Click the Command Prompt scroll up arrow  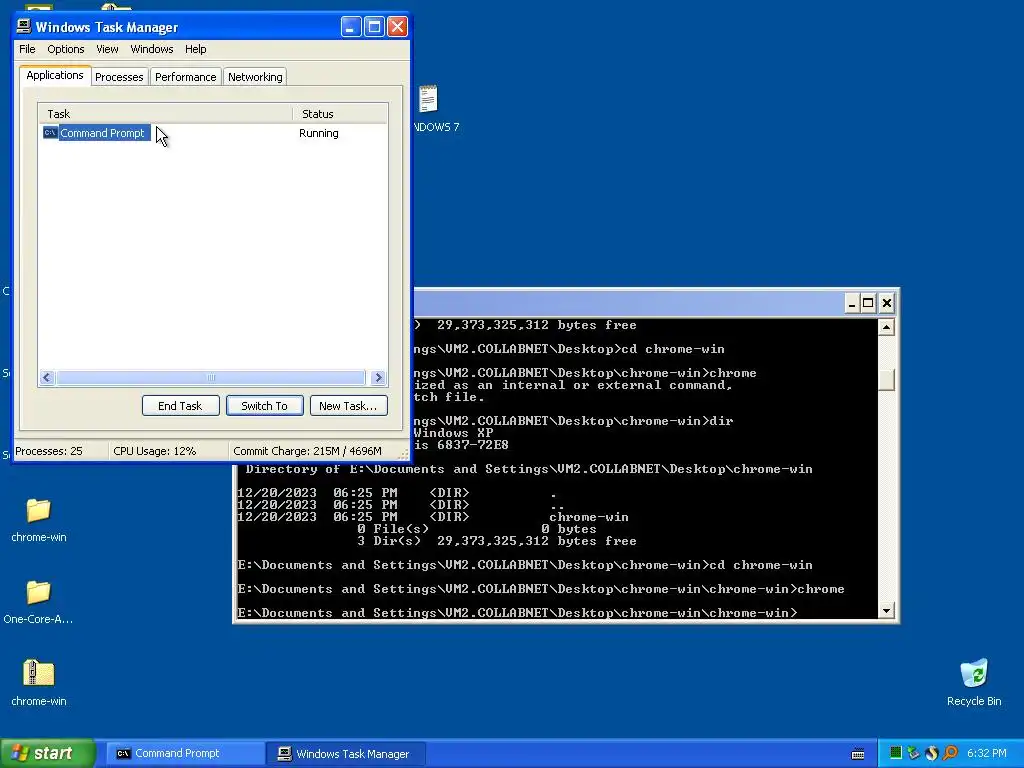pos(886,327)
